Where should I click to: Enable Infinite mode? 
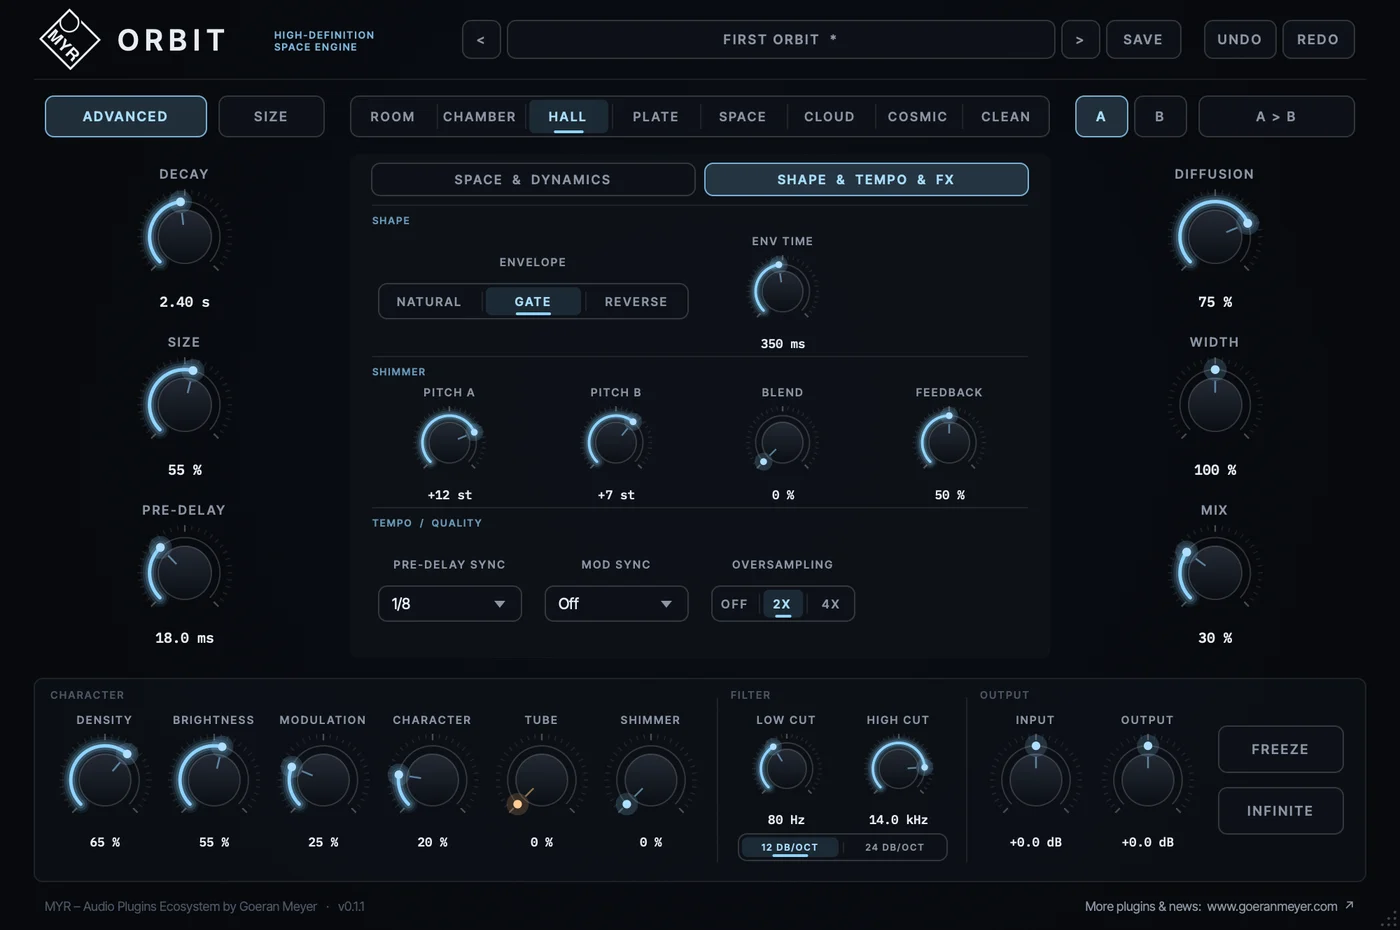(1280, 811)
